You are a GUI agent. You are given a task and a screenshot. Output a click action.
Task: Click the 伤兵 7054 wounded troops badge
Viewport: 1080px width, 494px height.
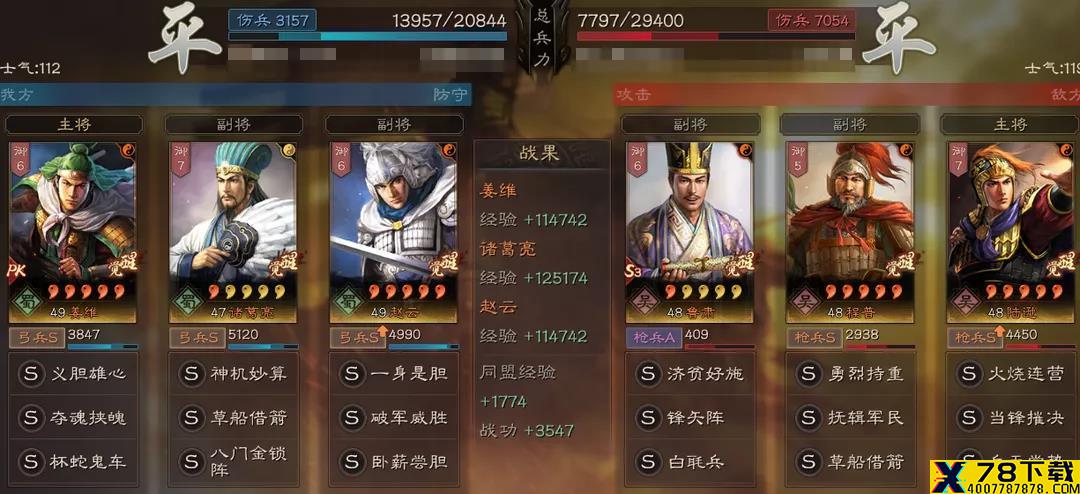(811, 20)
